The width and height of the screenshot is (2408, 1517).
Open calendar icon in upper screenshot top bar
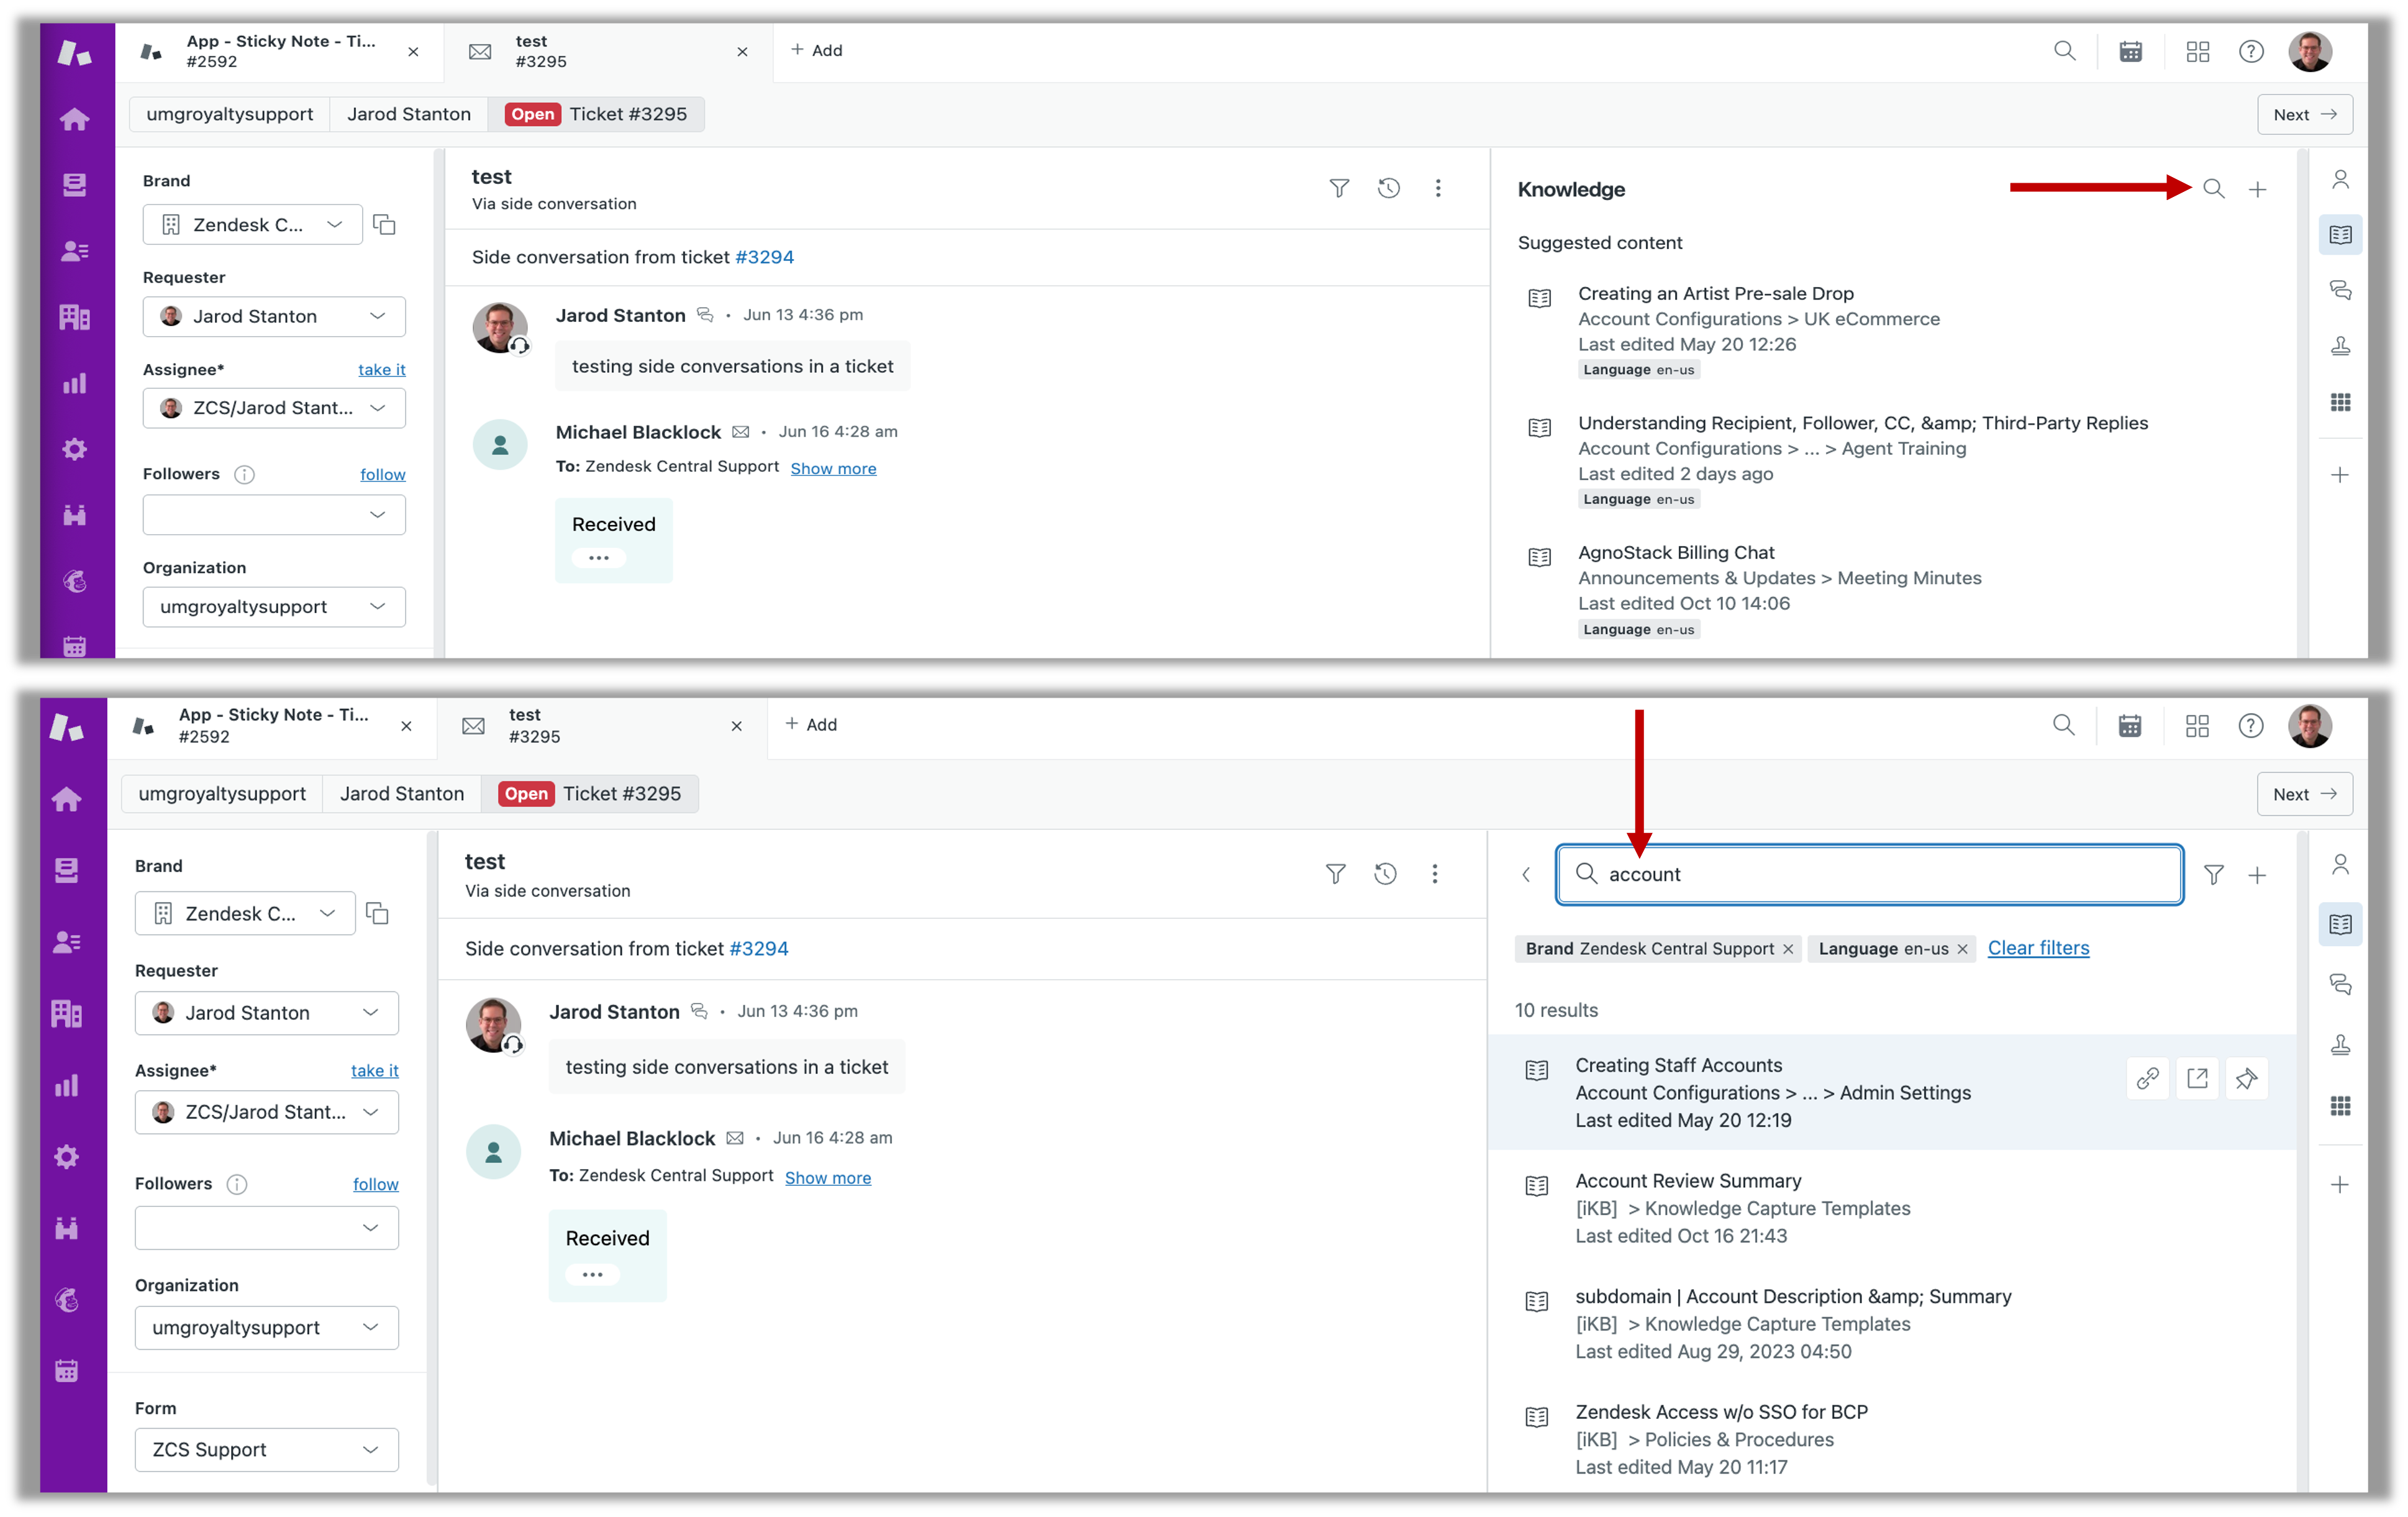[2130, 51]
